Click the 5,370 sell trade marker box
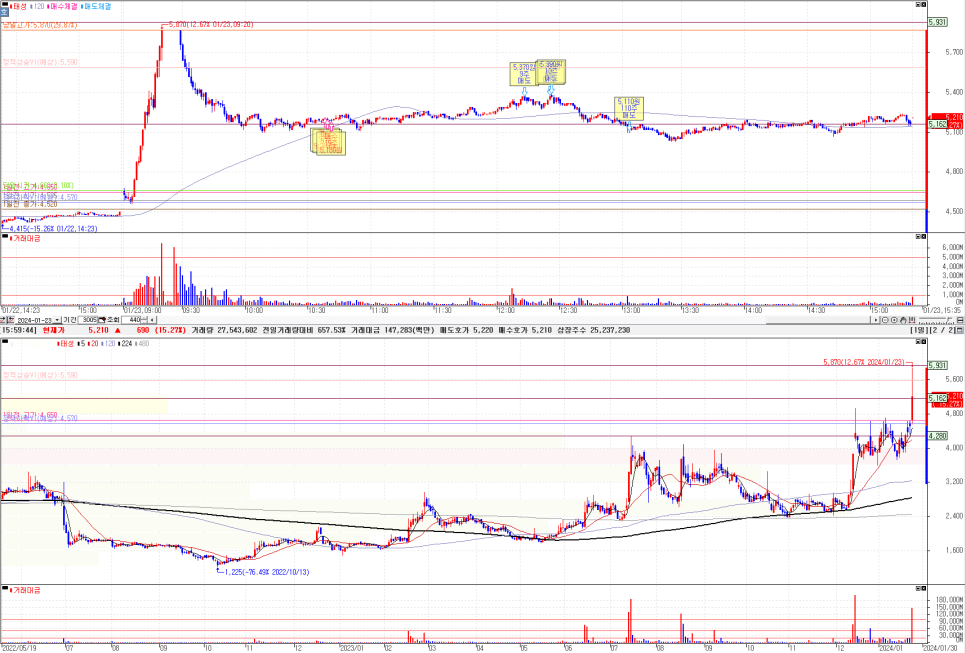Viewport: 966px width, 653px height. pyautogui.click(x=524, y=73)
